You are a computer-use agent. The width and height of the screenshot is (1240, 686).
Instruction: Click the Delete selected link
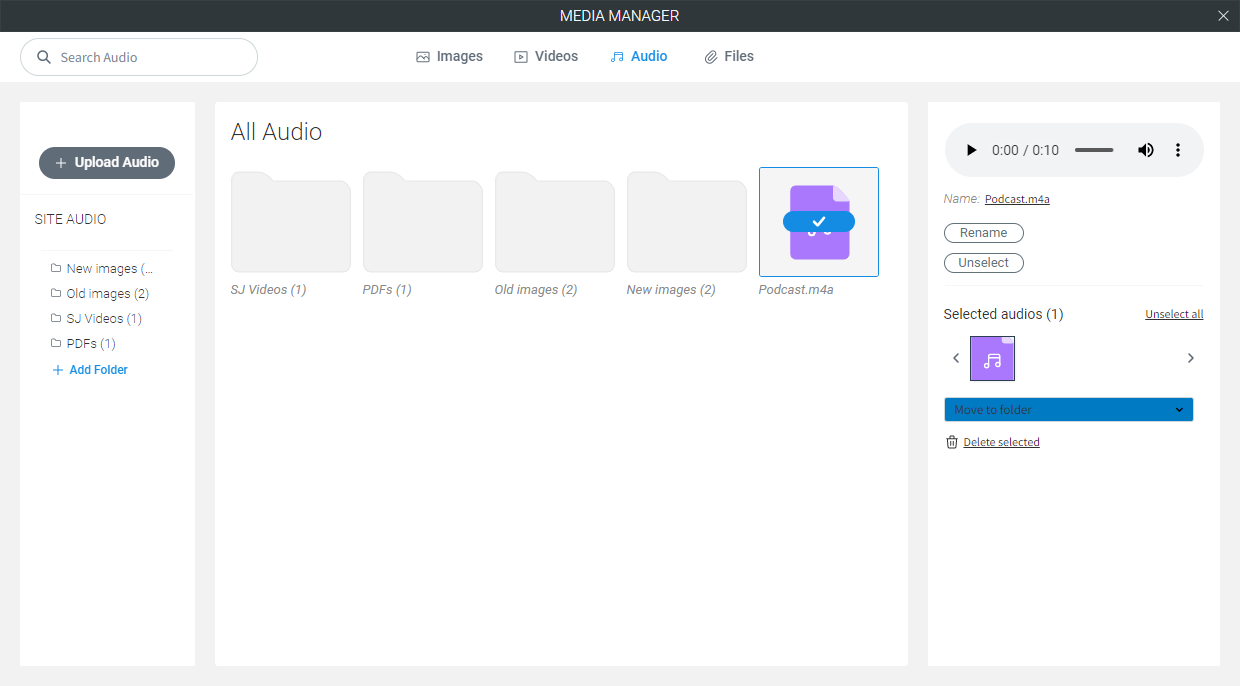[1001, 442]
